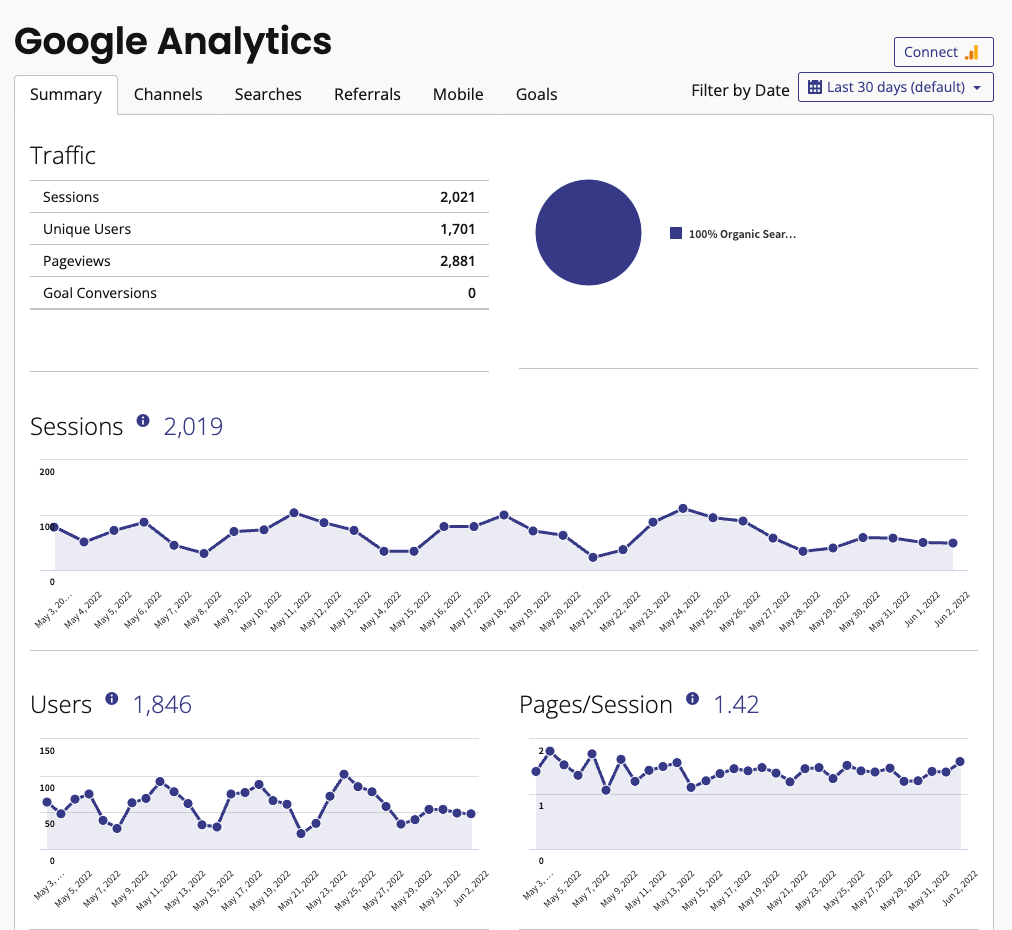Click the info icon next to Sessions
This screenshot has height=930, width=1012.
(143, 421)
